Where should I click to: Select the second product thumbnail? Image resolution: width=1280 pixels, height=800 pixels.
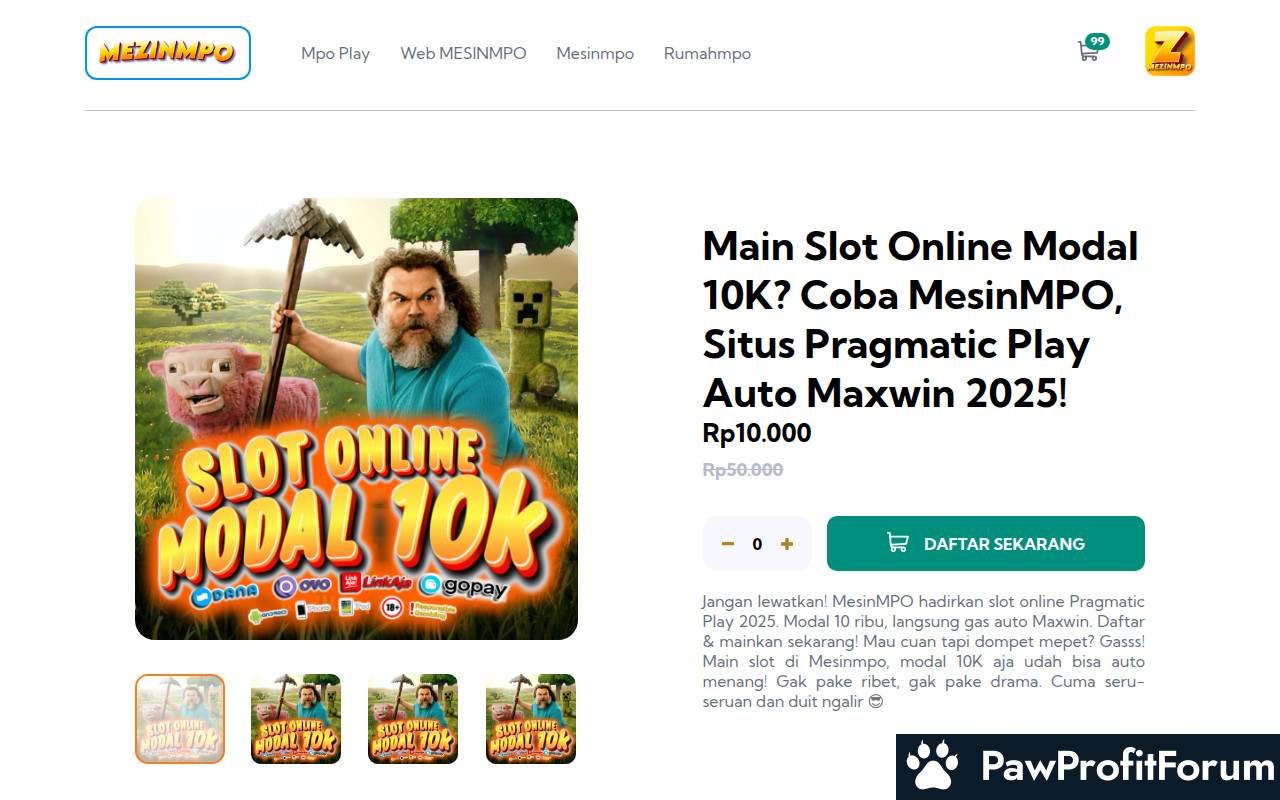coord(296,719)
